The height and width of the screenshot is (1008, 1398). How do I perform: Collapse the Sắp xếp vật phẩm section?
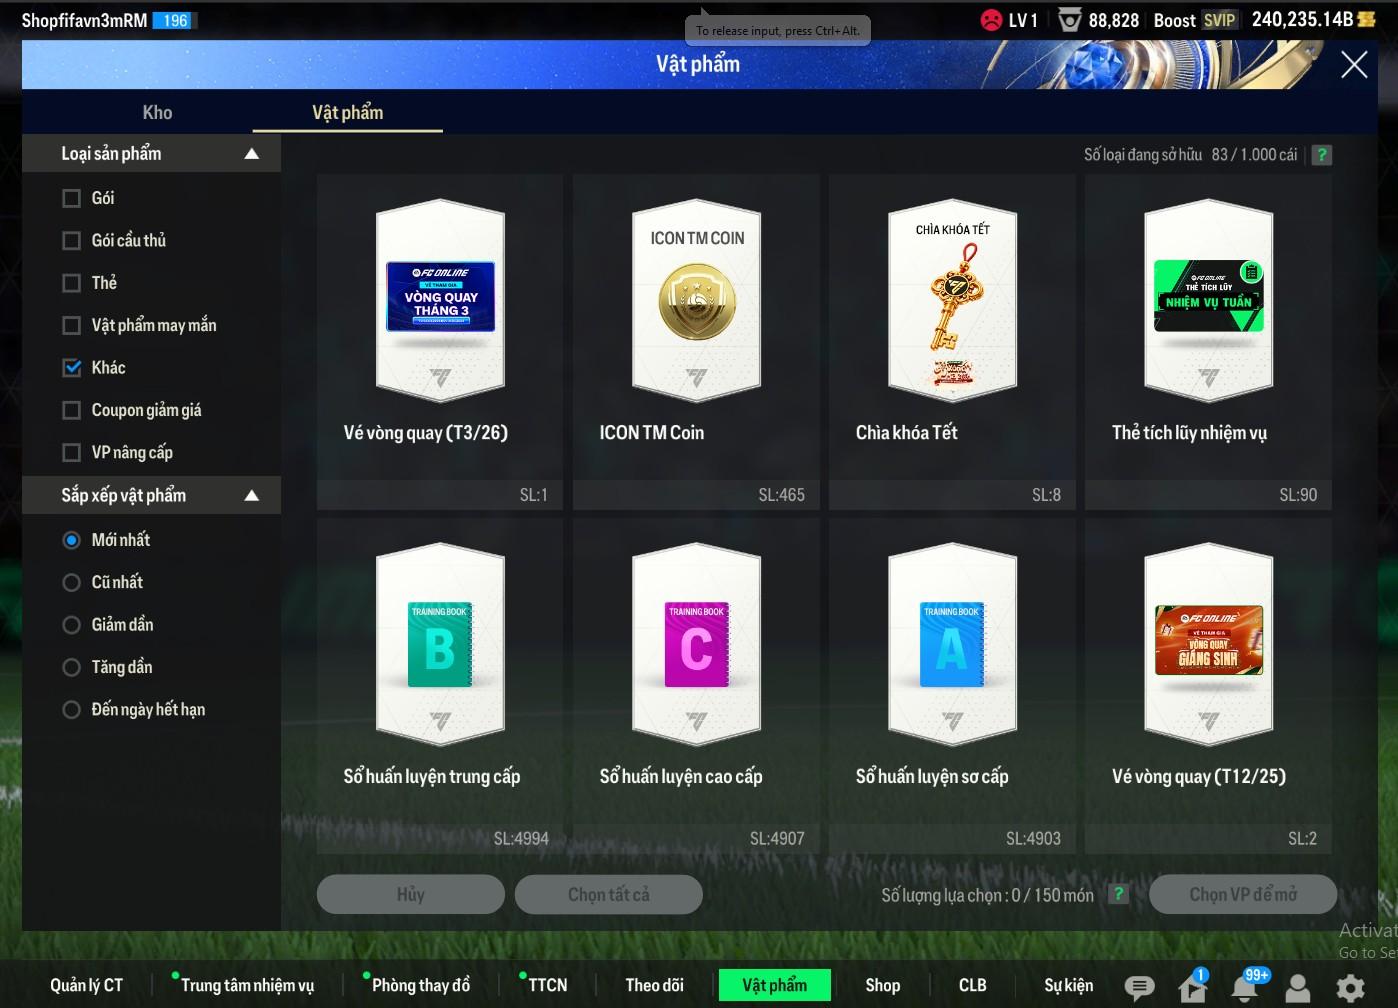[x=252, y=496]
